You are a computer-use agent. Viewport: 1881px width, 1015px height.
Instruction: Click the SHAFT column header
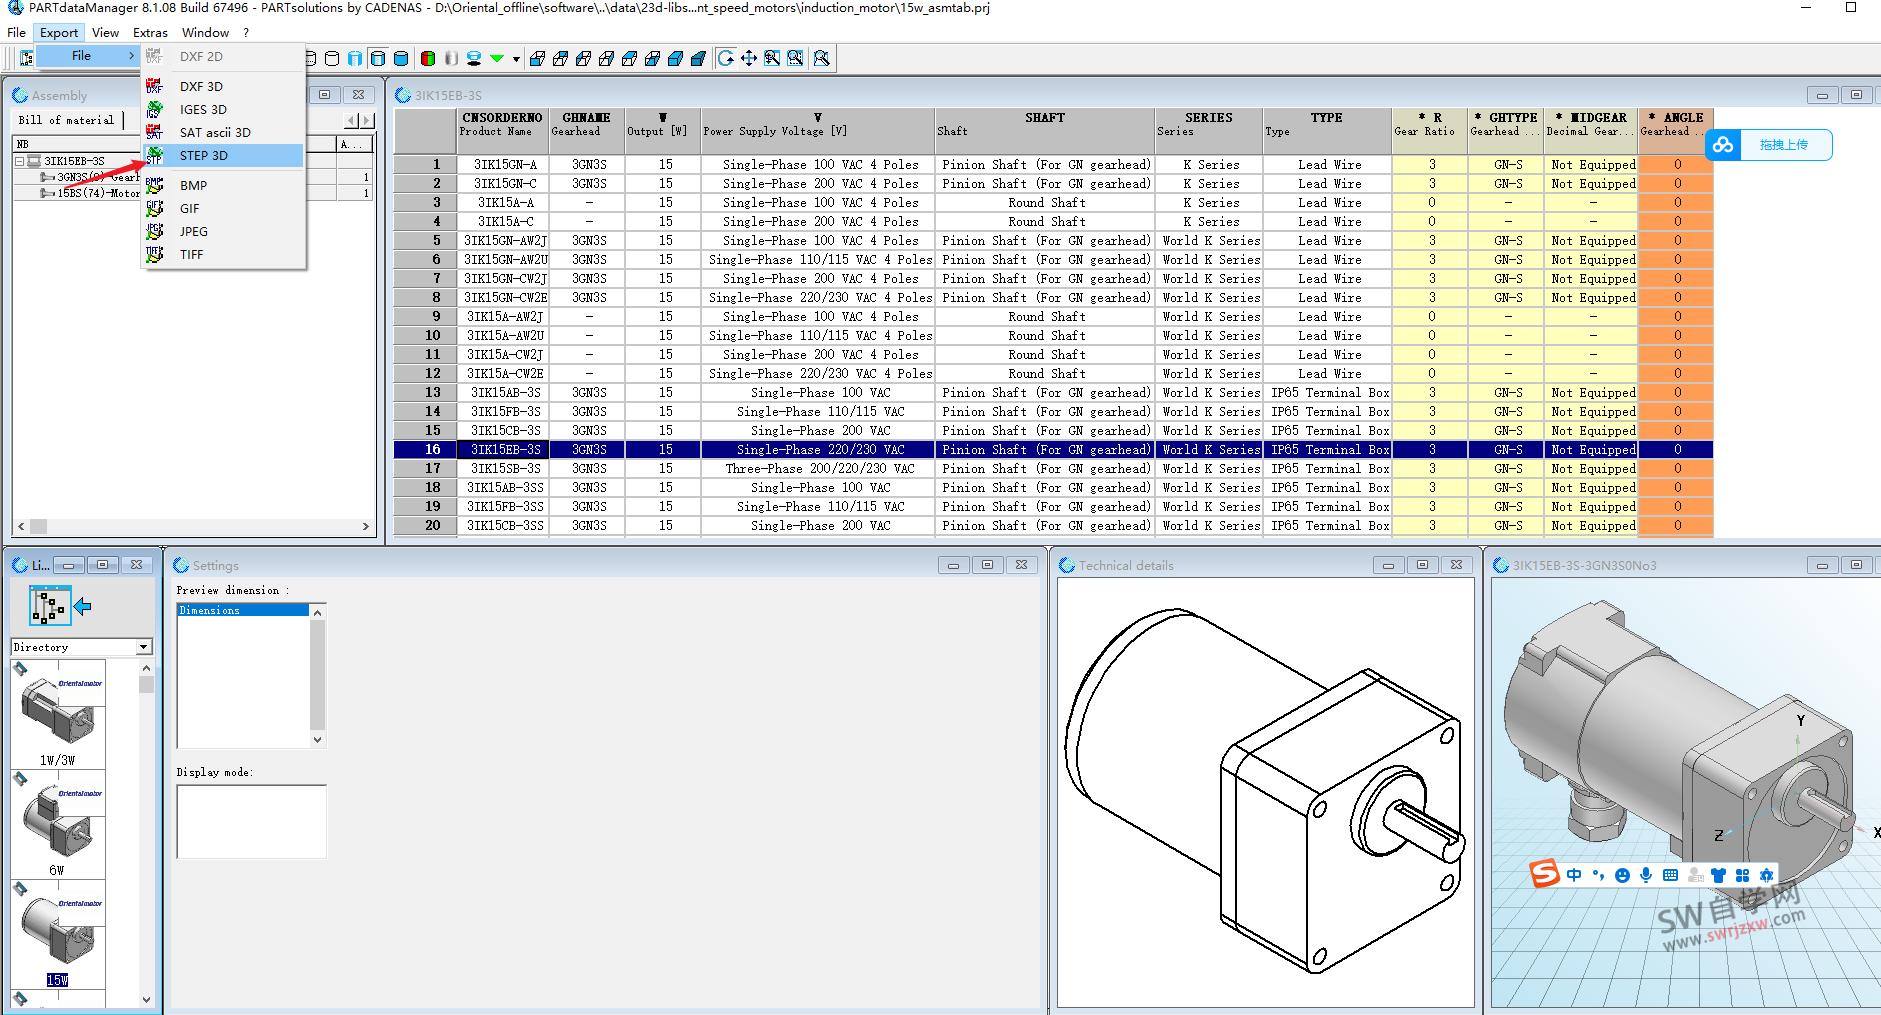coord(1044,124)
